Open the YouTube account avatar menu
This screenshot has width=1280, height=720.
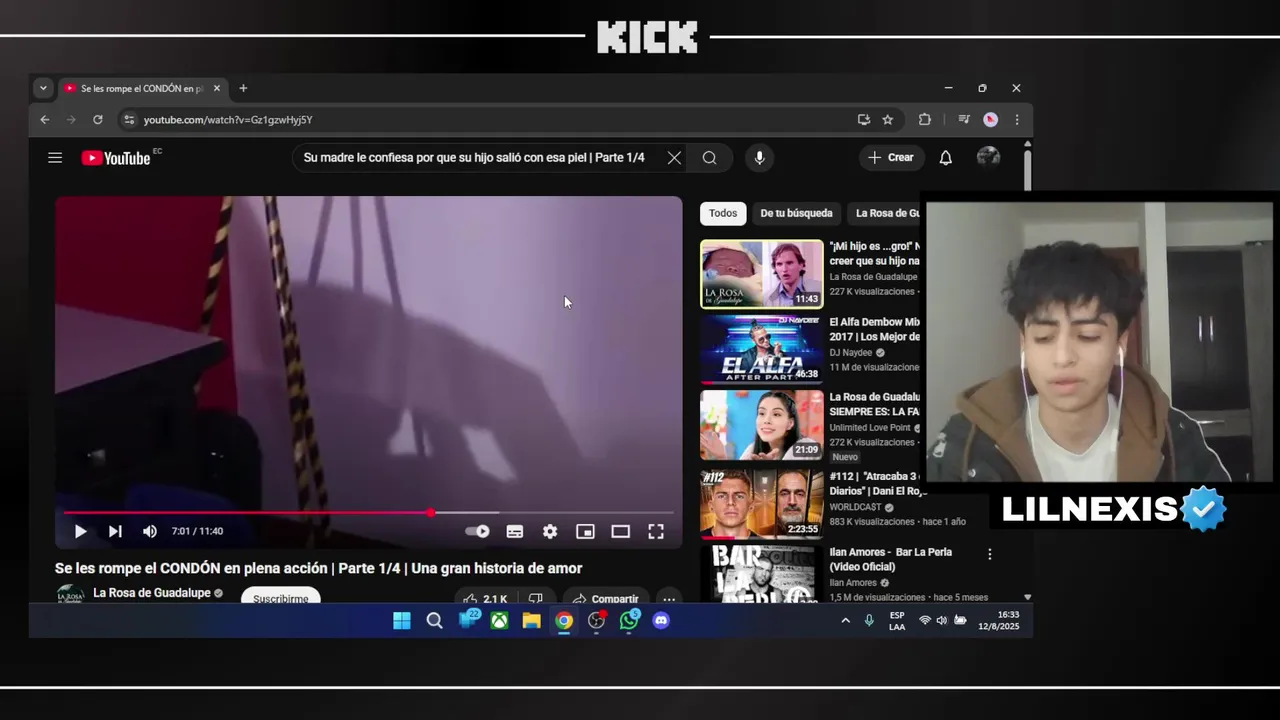click(988, 157)
